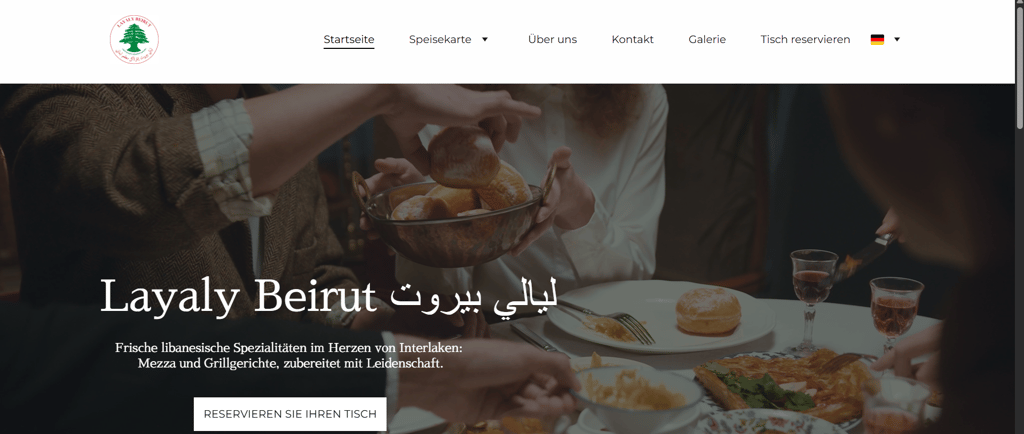Click the Latin 'Layaly Beirut' headline text
1024x434 pixels.
tap(238, 296)
